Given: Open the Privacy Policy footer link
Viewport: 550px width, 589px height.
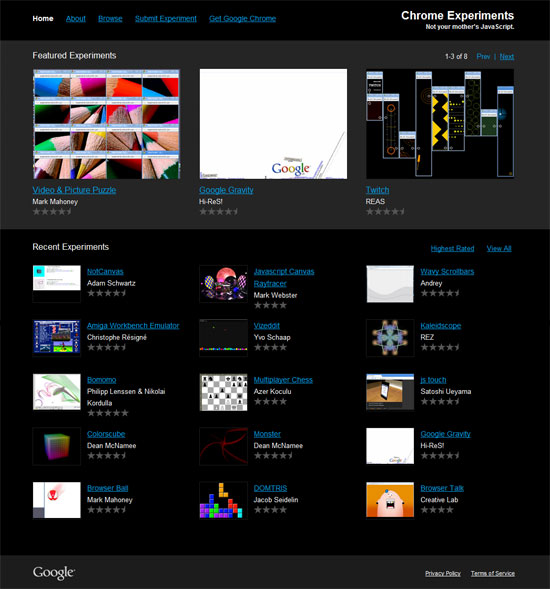Looking at the screenshot, I should click(x=443, y=574).
